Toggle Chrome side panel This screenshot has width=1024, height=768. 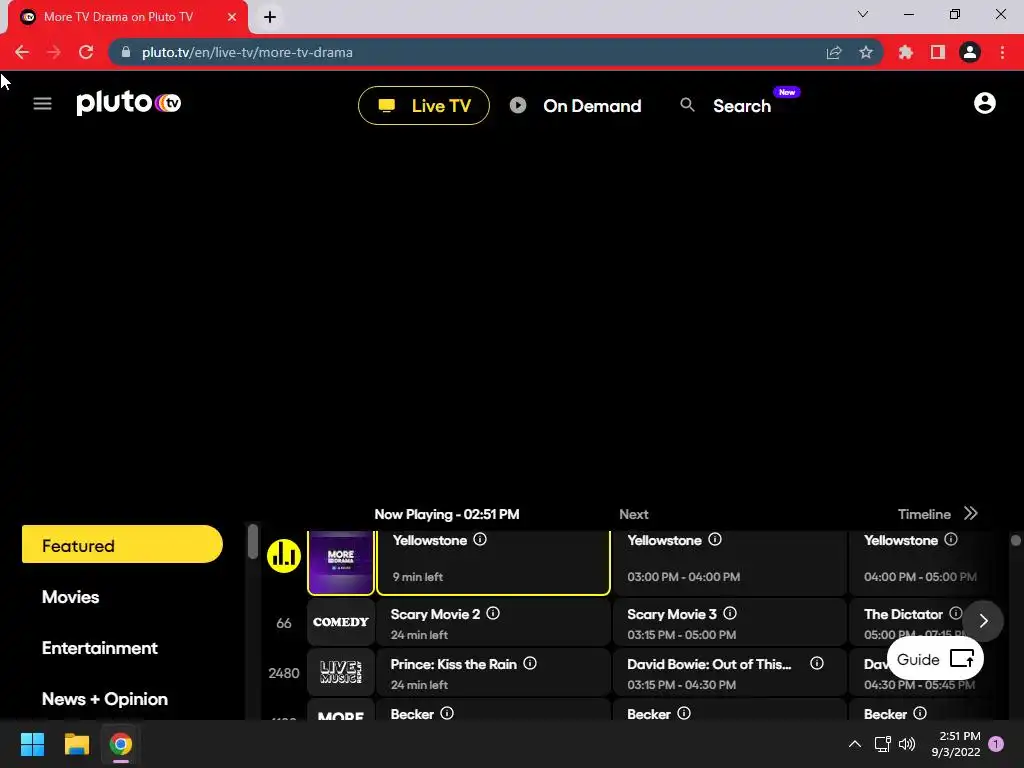pyautogui.click(x=938, y=52)
